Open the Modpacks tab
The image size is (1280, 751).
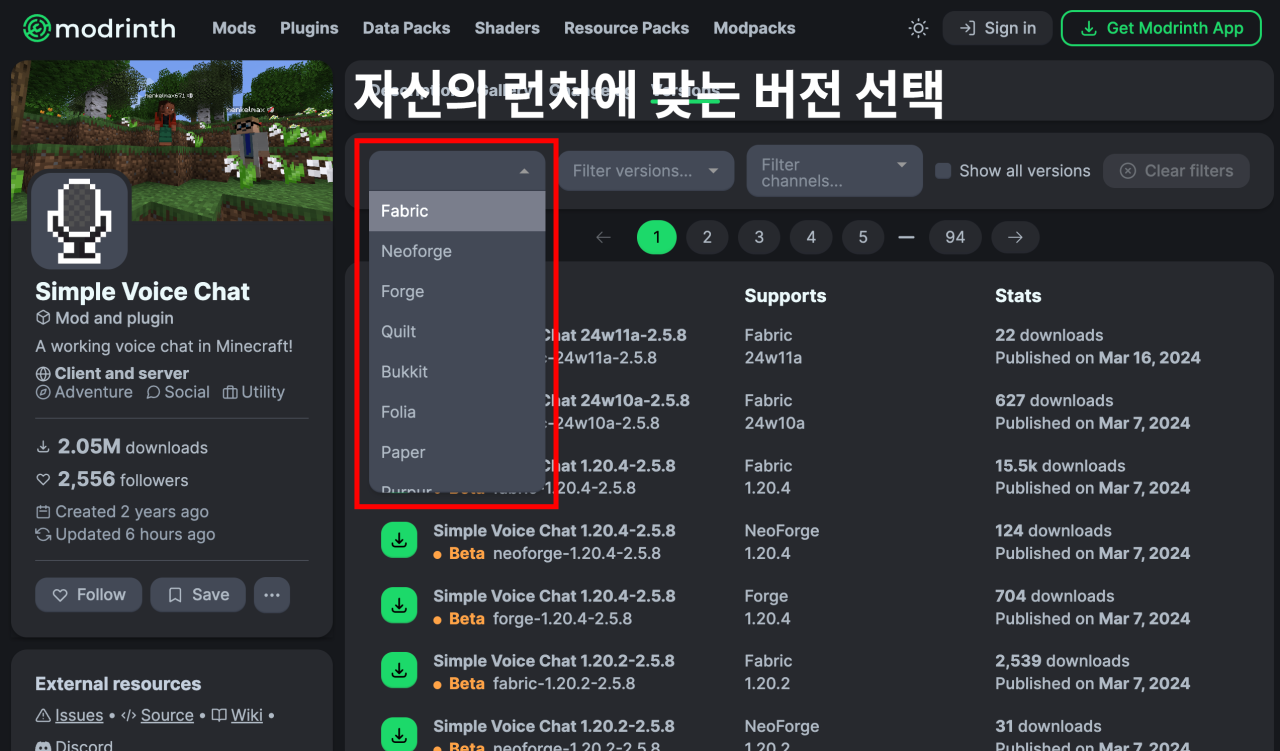[754, 28]
